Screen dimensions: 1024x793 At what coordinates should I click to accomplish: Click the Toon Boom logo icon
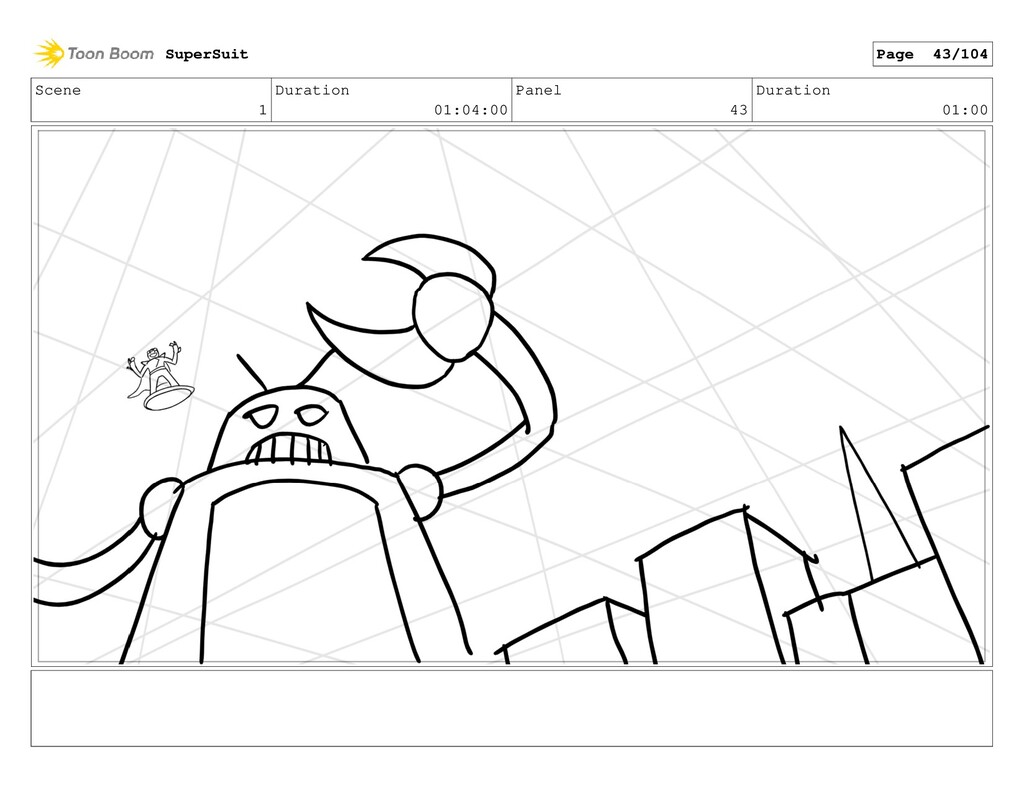(49, 54)
